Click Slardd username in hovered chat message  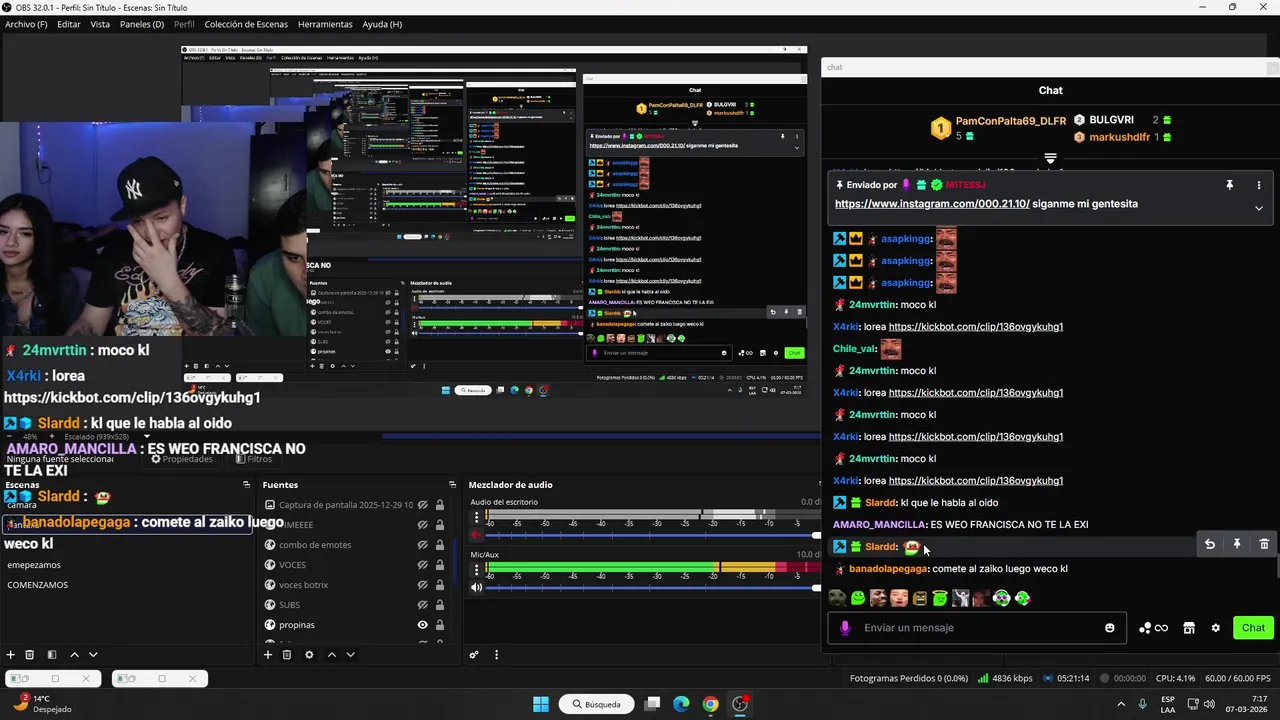(x=881, y=547)
